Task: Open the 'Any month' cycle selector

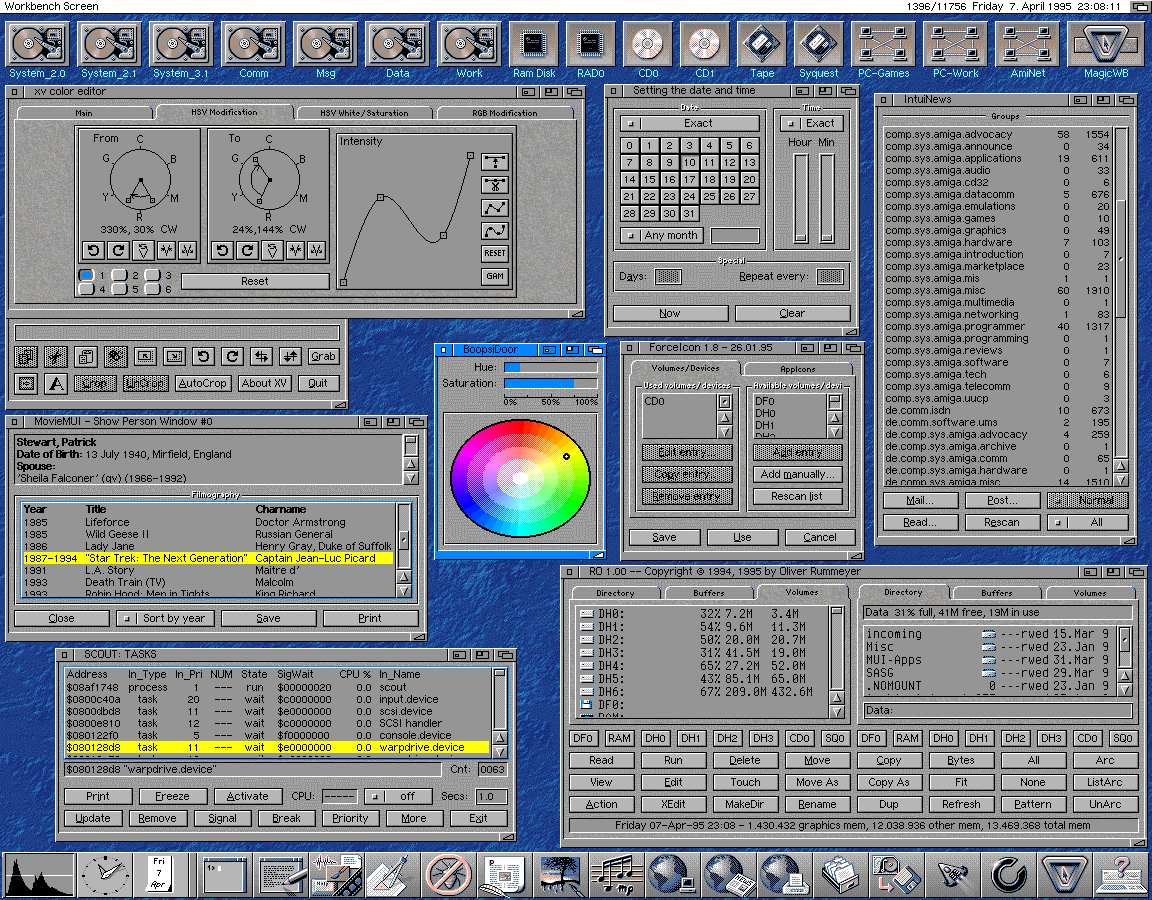Action: 664,236
